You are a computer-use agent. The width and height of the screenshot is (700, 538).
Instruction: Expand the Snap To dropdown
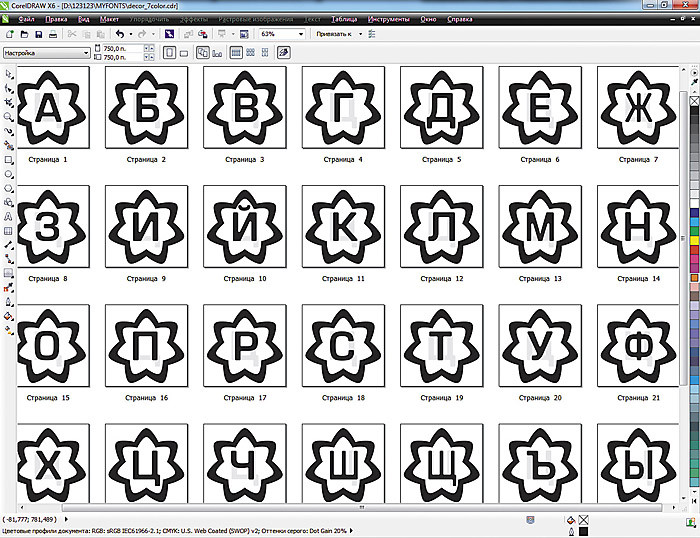(360, 34)
